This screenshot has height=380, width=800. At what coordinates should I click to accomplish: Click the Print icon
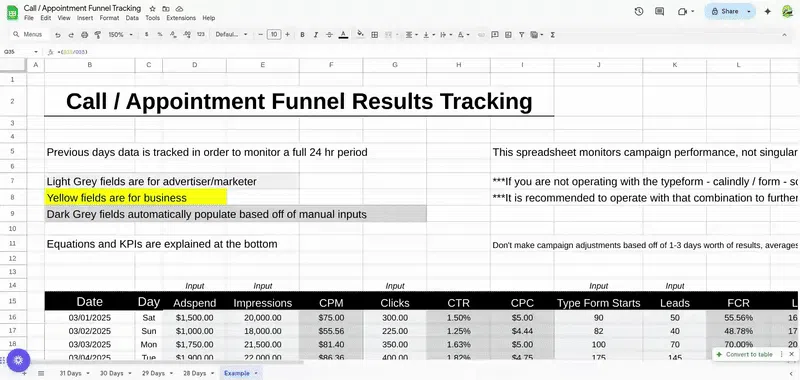pyautogui.click(x=84, y=35)
